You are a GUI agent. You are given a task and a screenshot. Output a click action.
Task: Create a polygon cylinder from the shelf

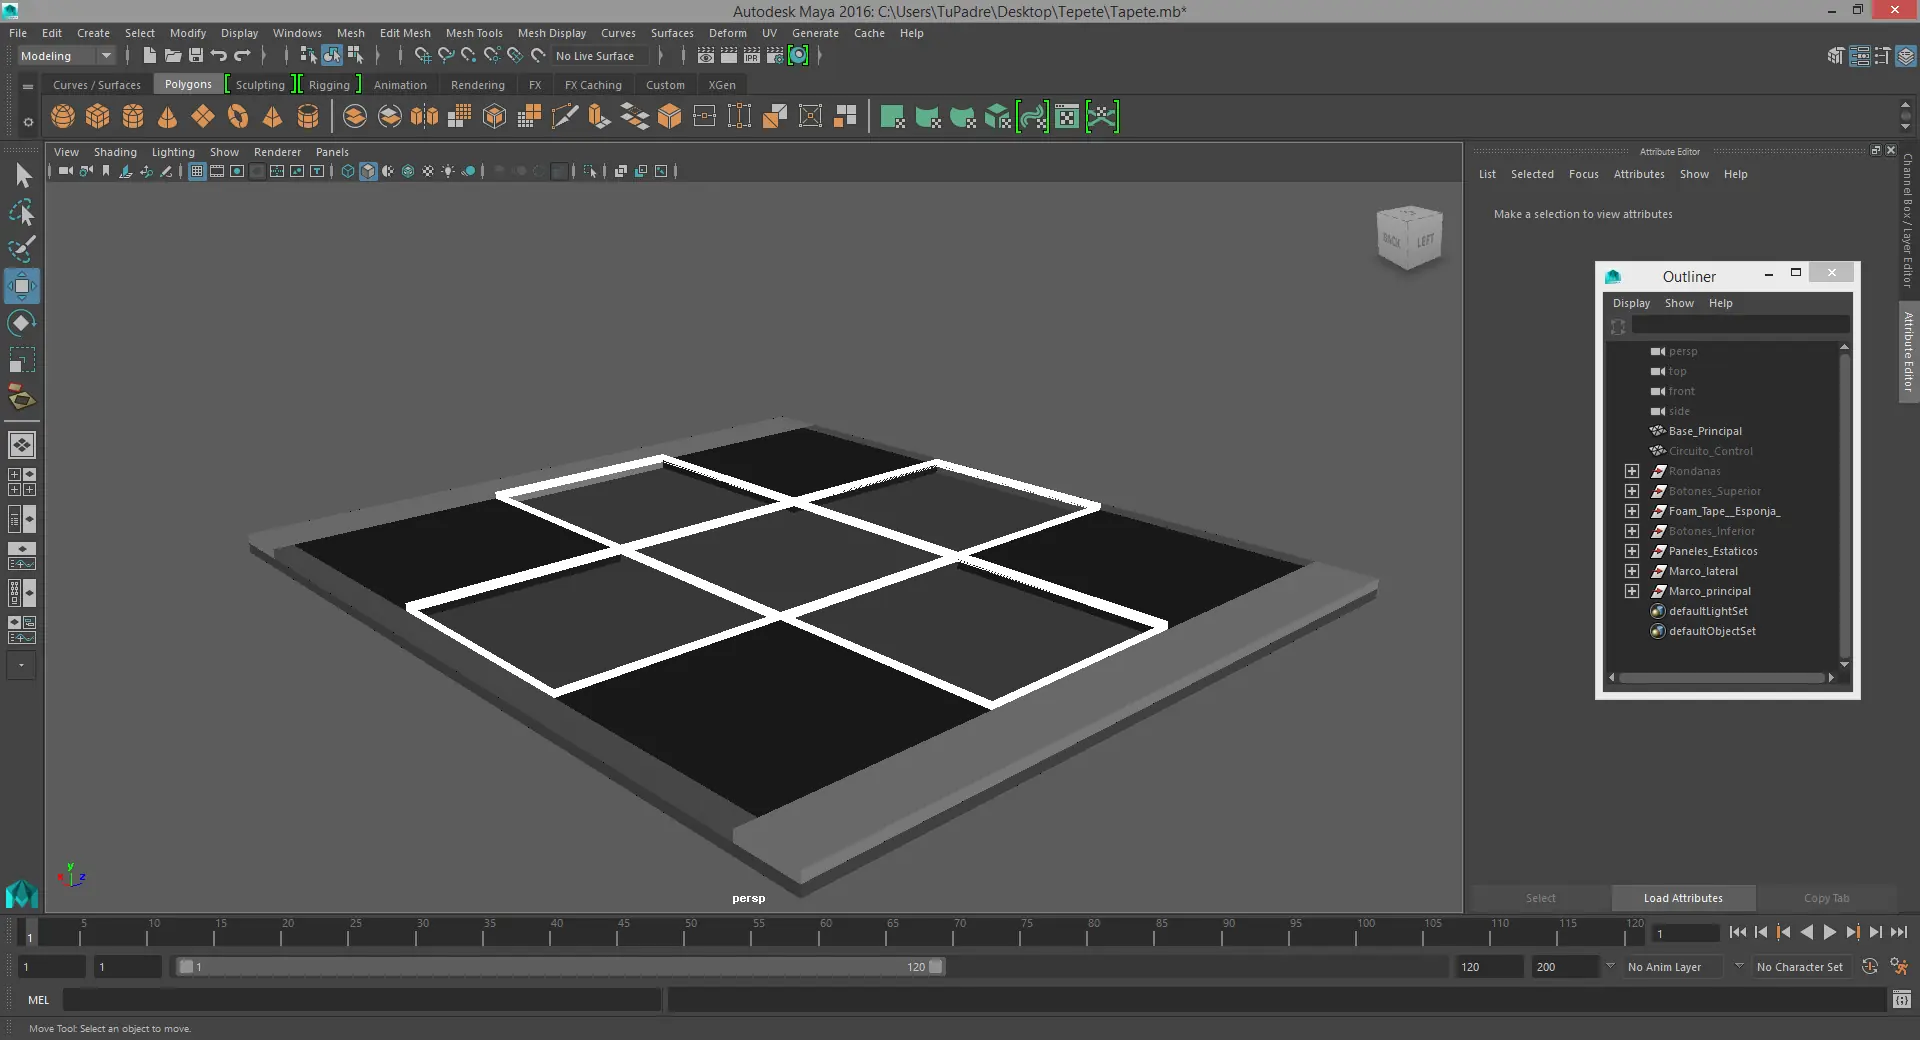133,117
